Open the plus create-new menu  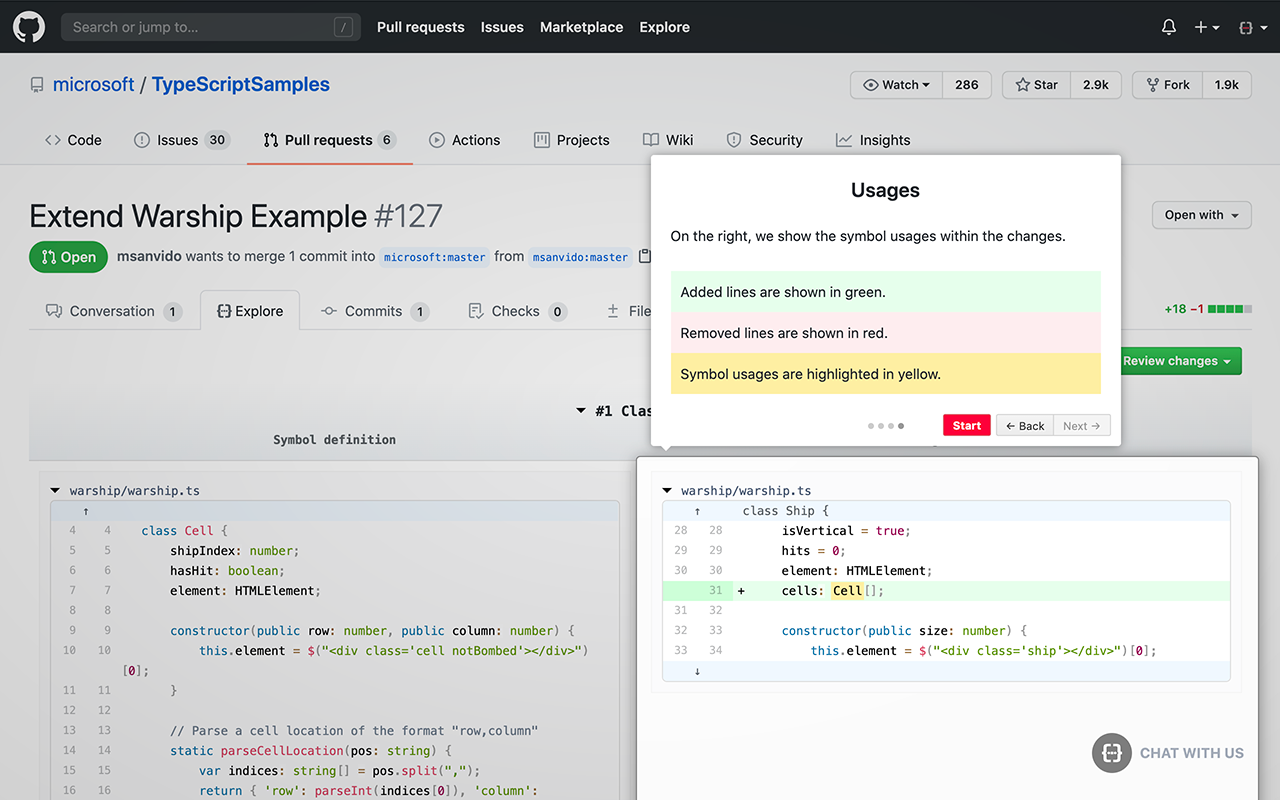(x=1207, y=27)
